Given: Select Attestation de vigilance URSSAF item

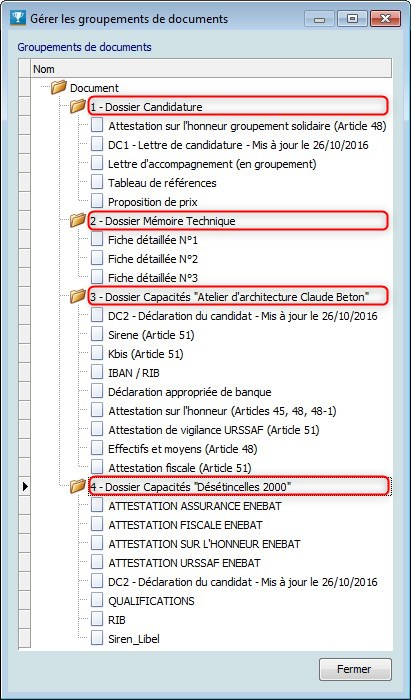Looking at the screenshot, I should pyautogui.click(x=214, y=430).
